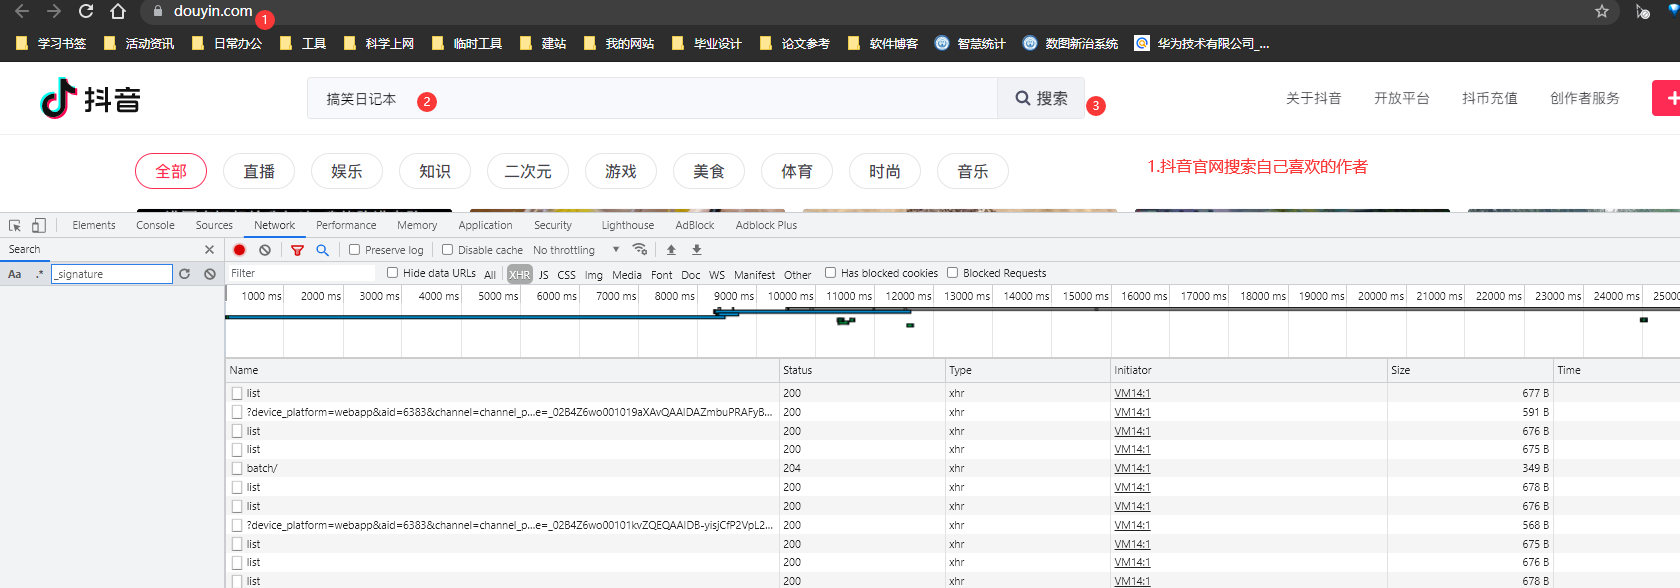The image size is (1680, 588).
Task: Open the 关于抖音 link
Action: (x=1313, y=98)
